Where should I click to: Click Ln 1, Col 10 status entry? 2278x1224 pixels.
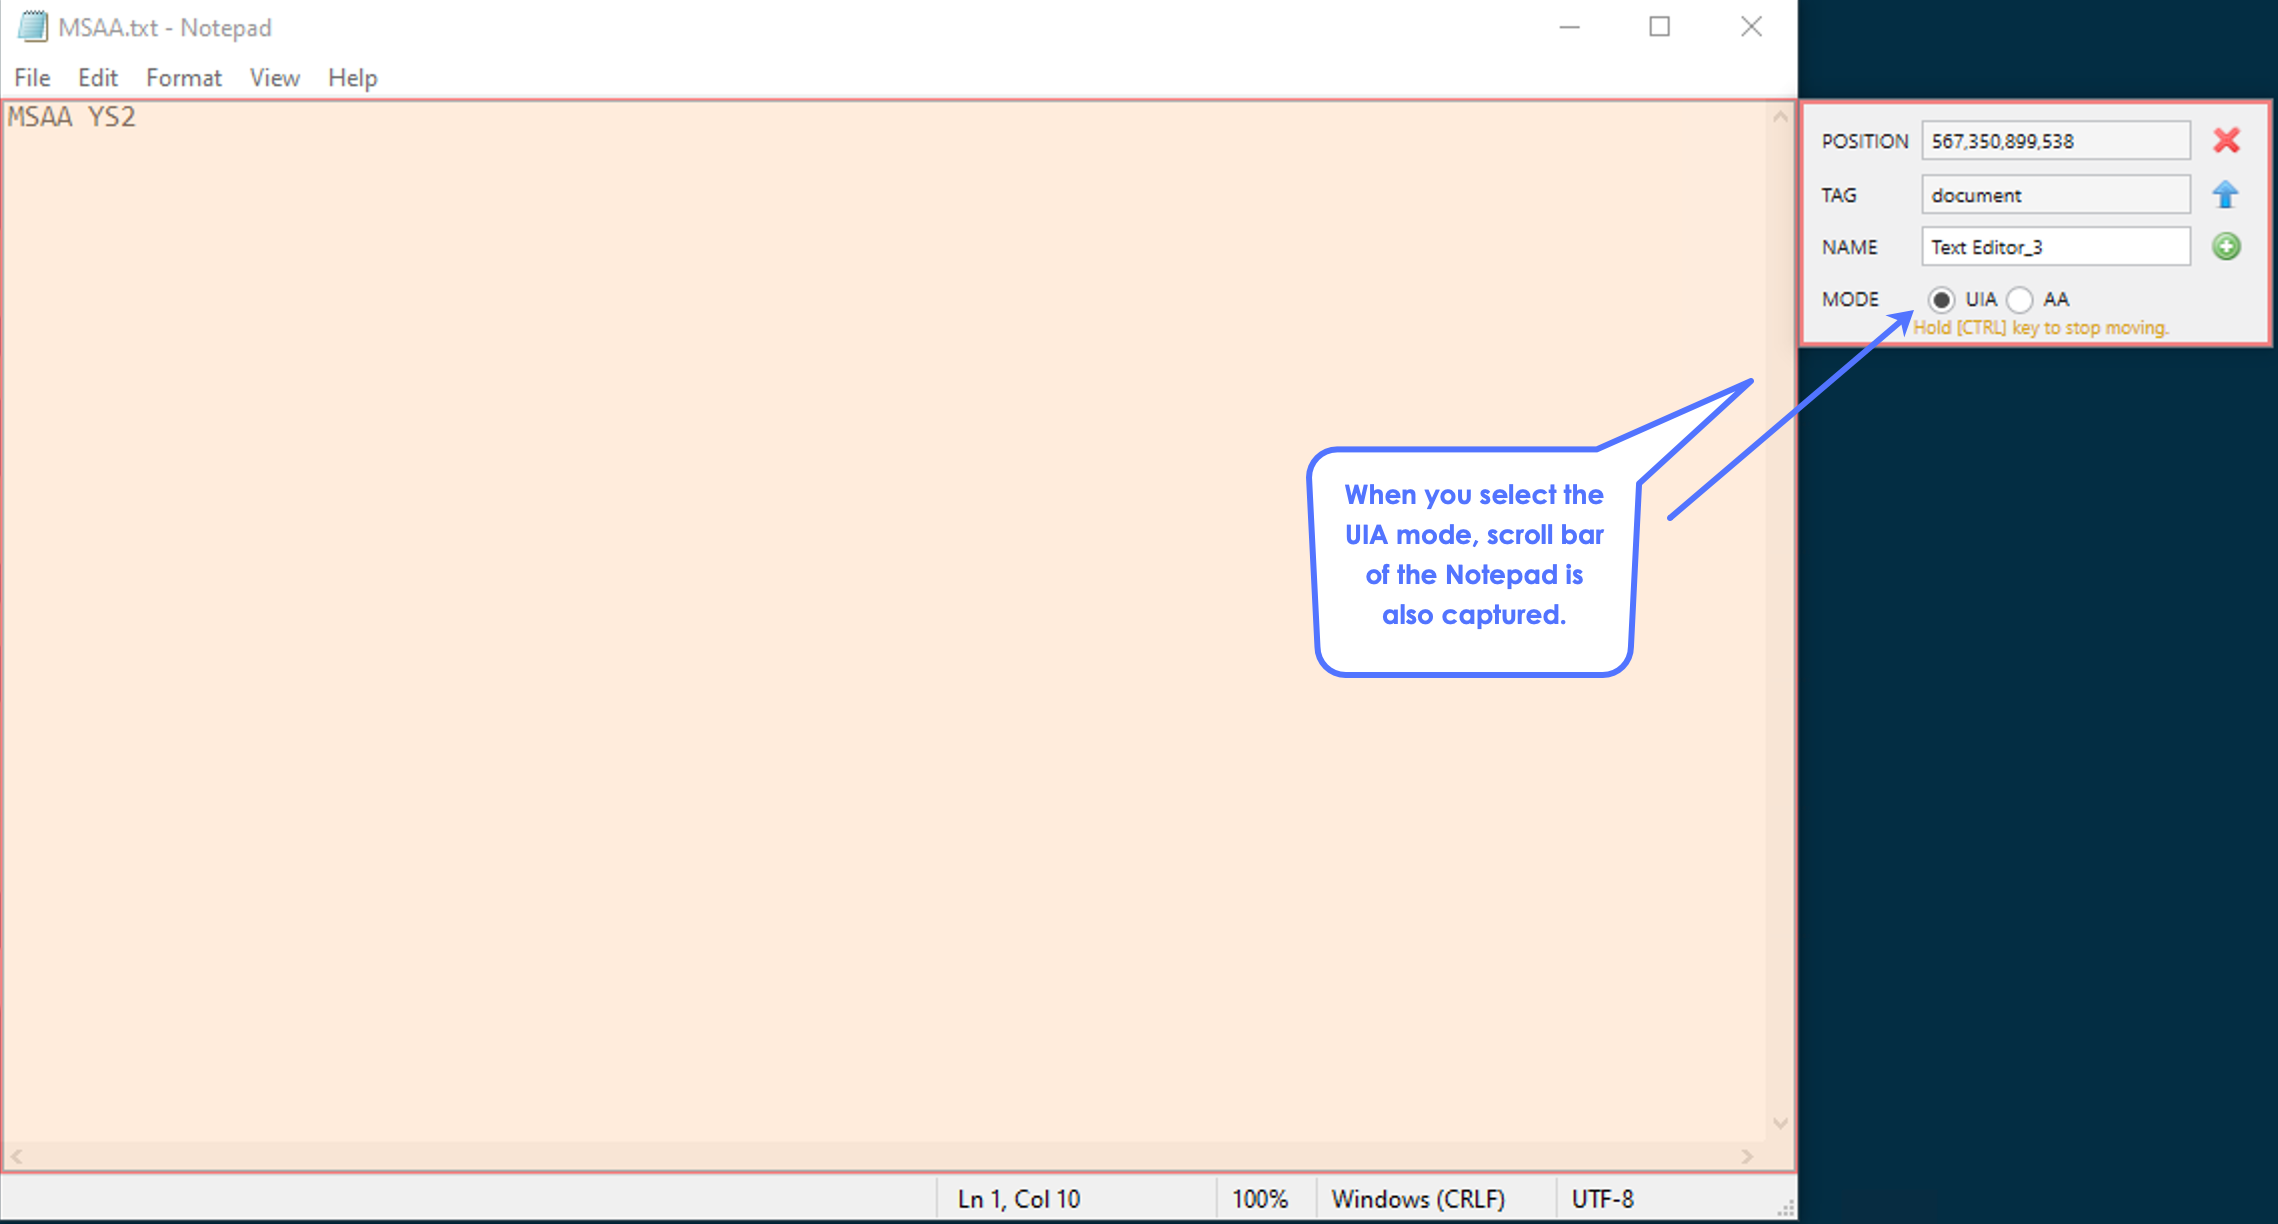coord(1019,1199)
